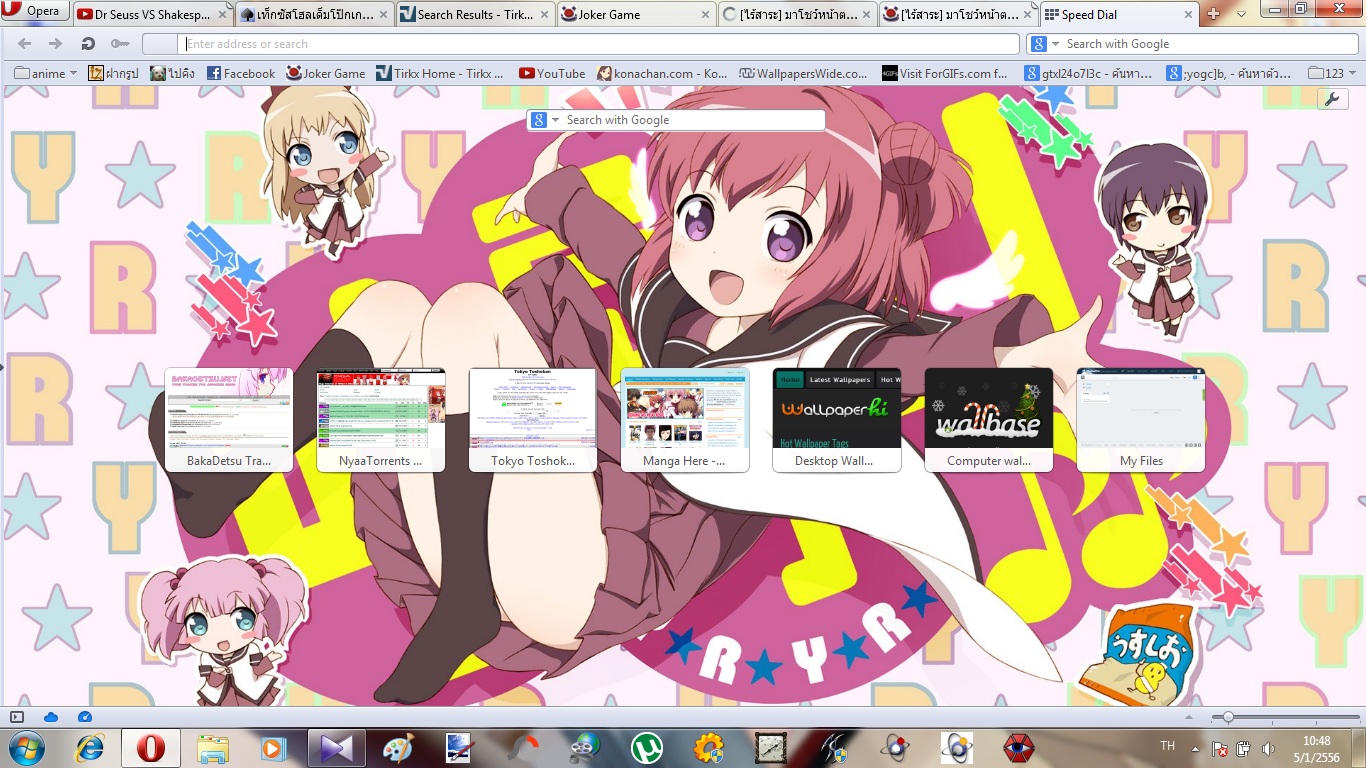Open the Tirkx Home bookmark
Image resolution: width=1366 pixels, height=768 pixels.
pyautogui.click(x=441, y=73)
